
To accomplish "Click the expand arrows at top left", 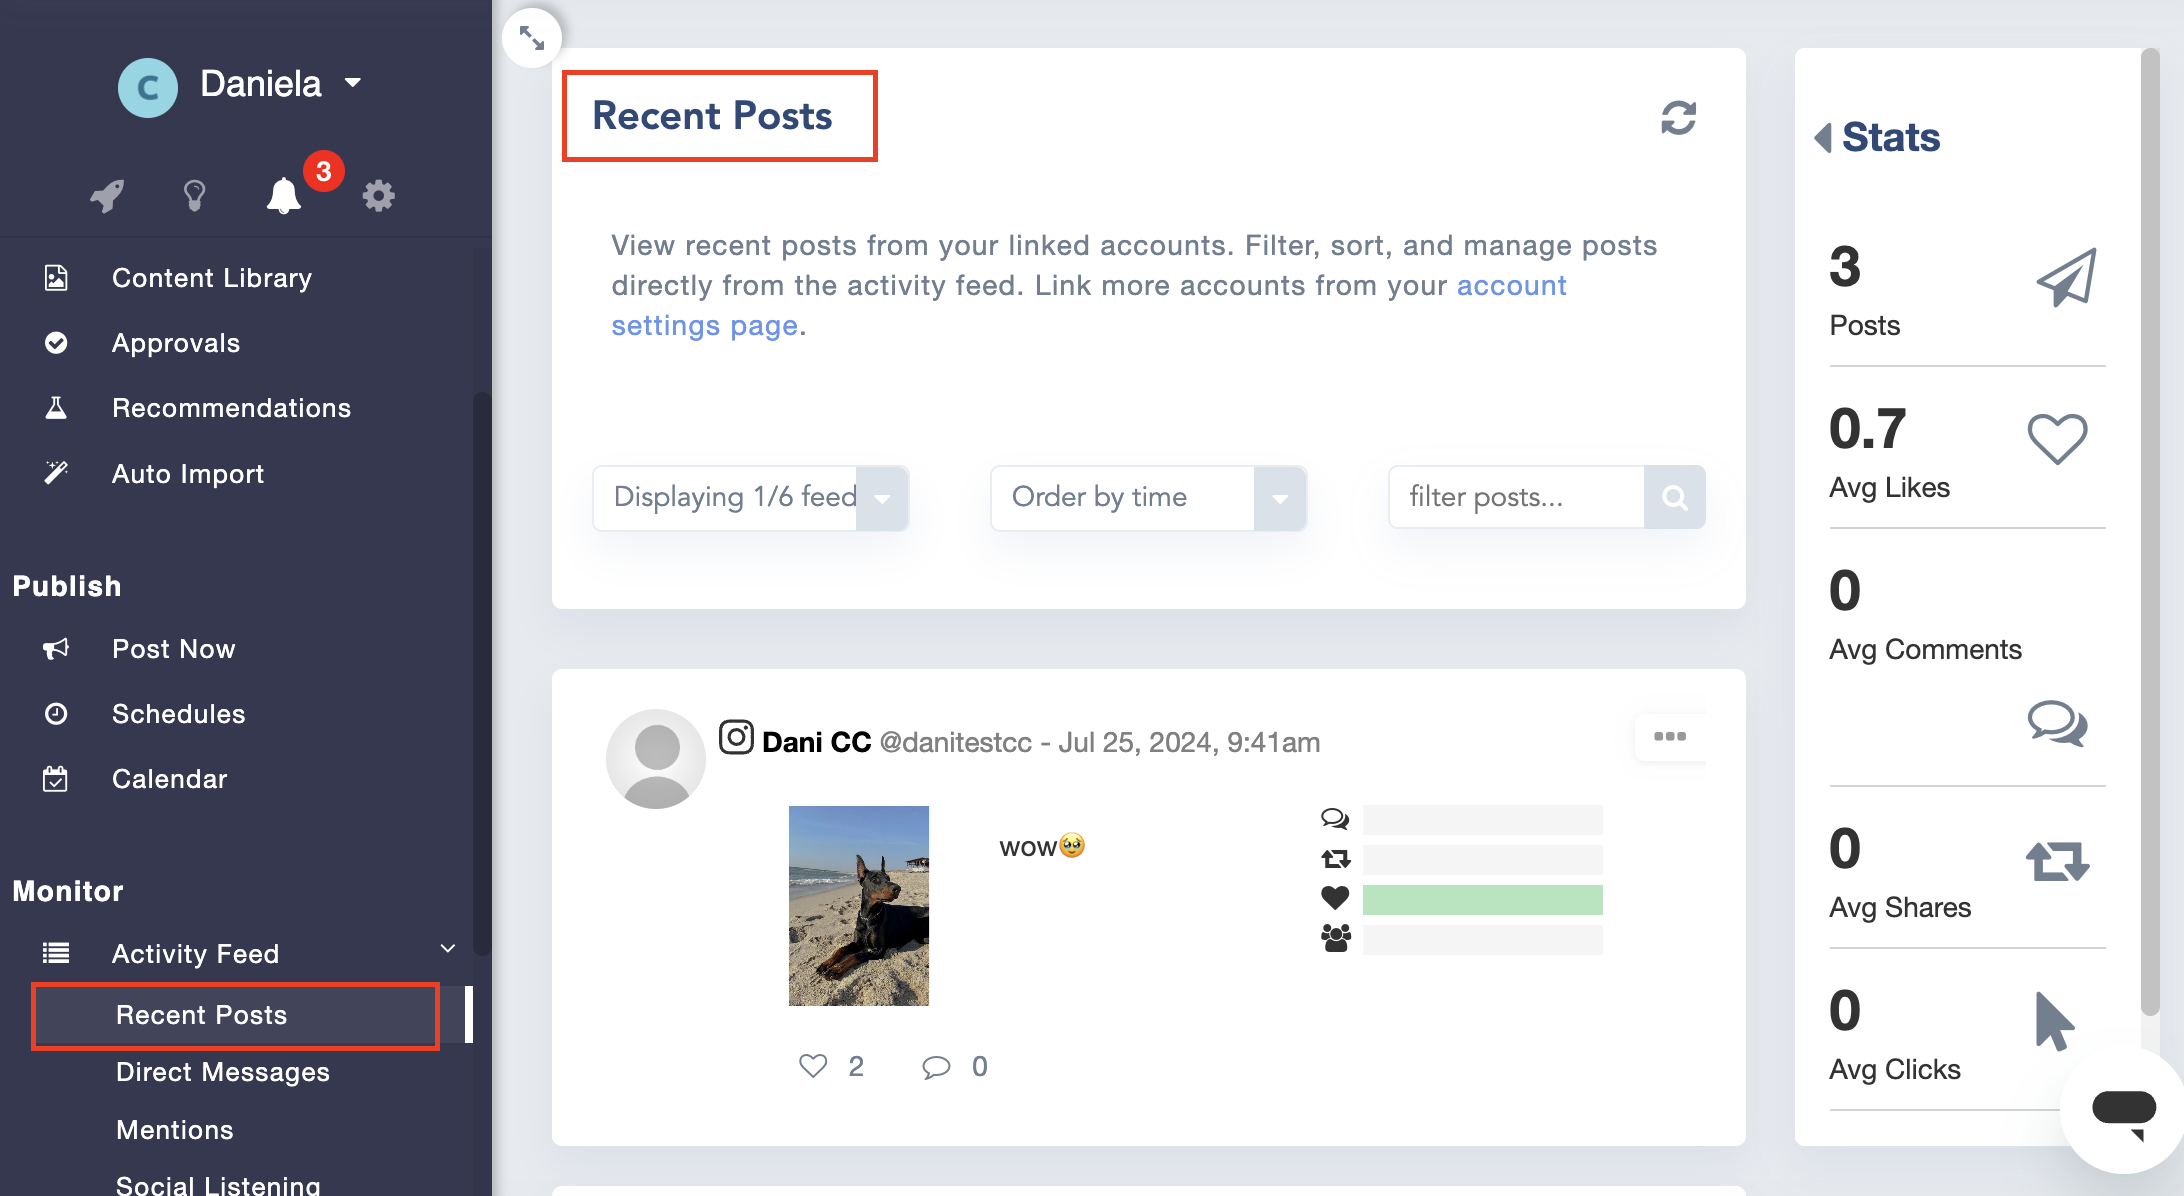I will tap(532, 36).
